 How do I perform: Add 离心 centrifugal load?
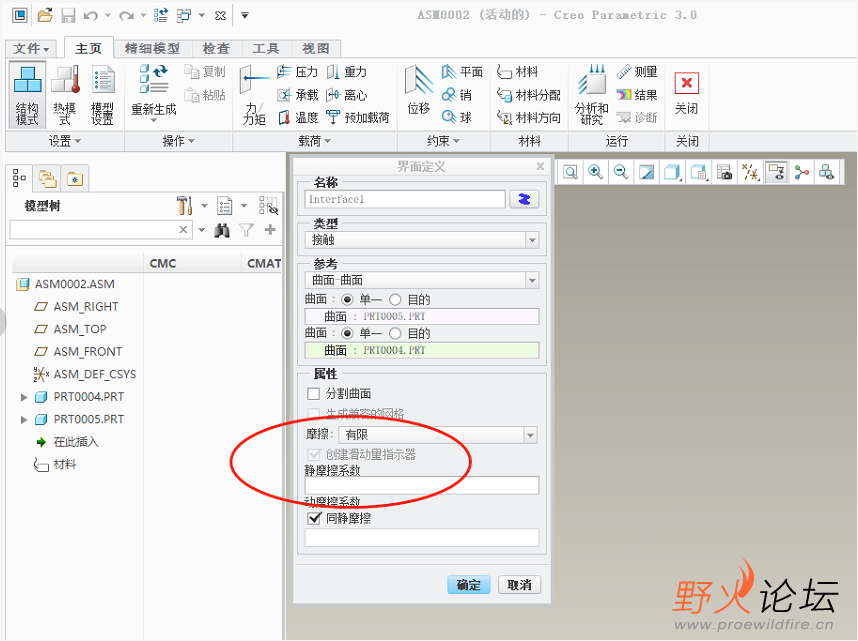coord(346,95)
